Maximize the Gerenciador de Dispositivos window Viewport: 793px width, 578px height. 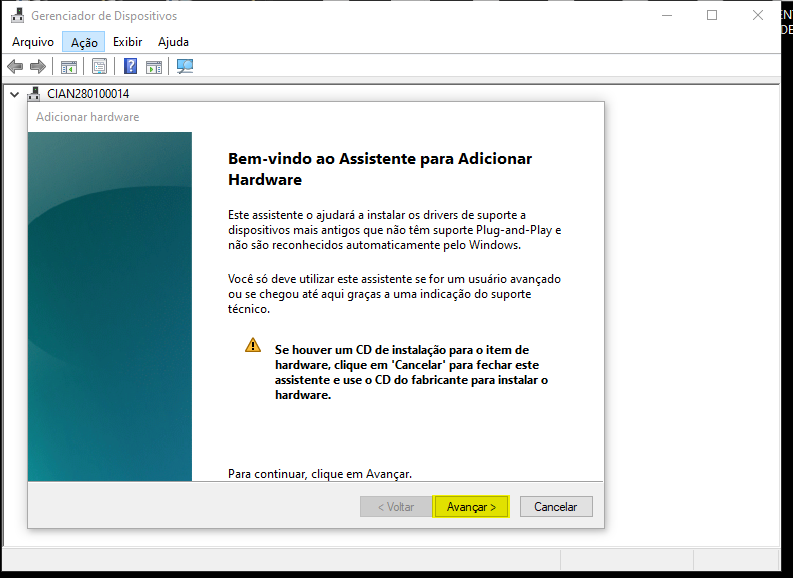(x=712, y=16)
